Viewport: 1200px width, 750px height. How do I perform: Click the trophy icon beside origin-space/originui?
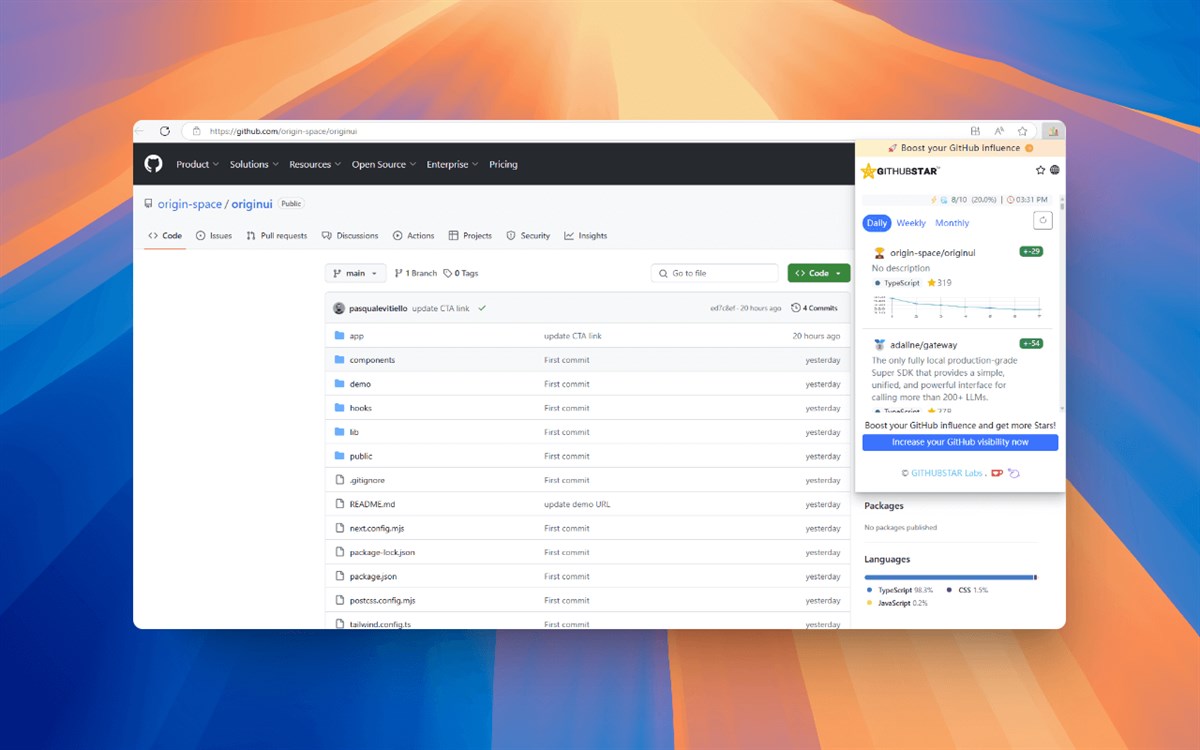(880, 253)
